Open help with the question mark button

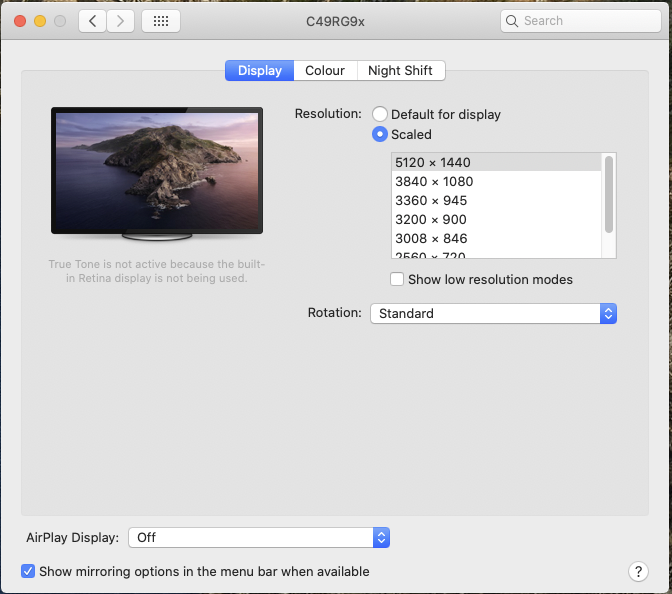(638, 571)
